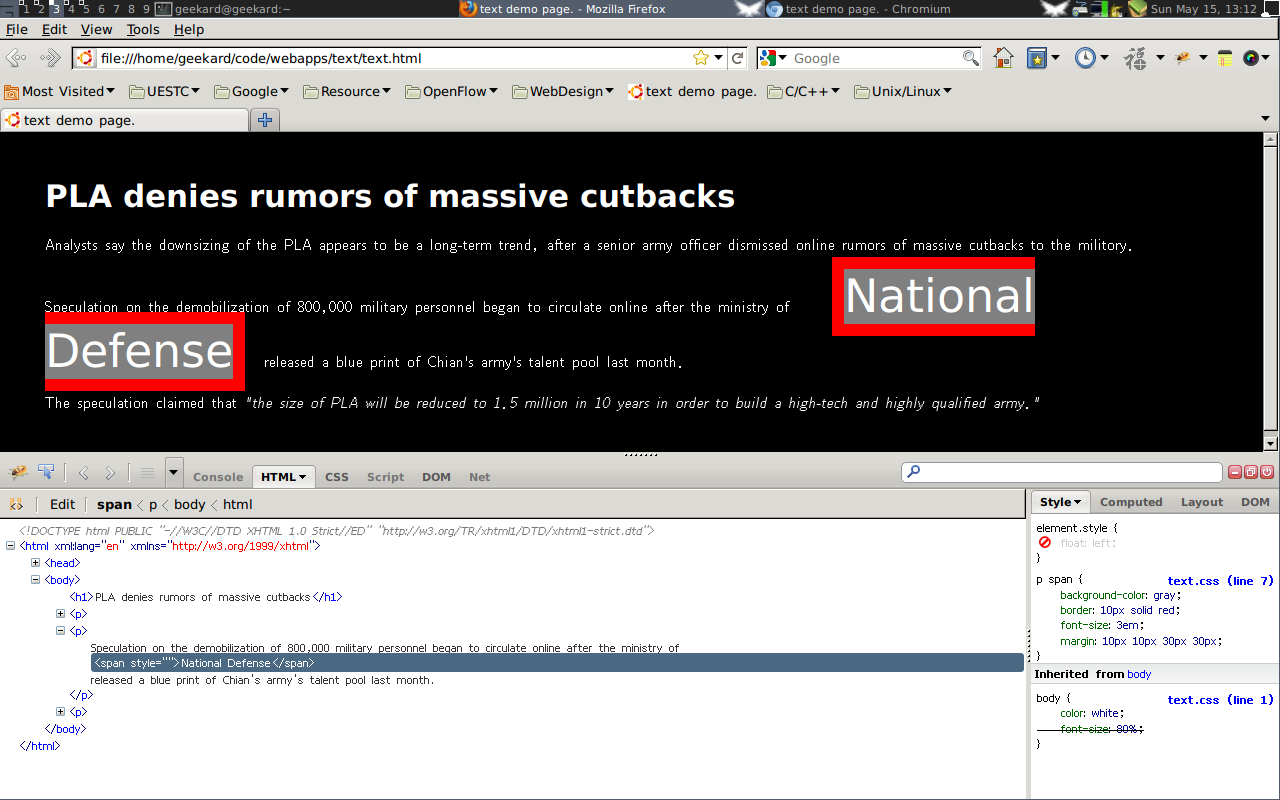This screenshot has width=1280, height=800.
Task: Bookmark this page with the star icon
Action: pyautogui.click(x=701, y=58)
